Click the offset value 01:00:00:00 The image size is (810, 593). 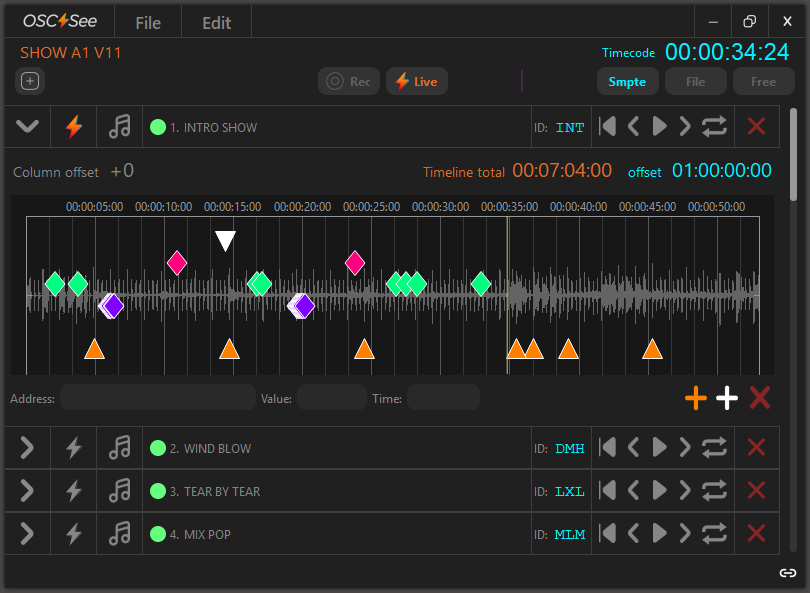(x=722, y=170)
